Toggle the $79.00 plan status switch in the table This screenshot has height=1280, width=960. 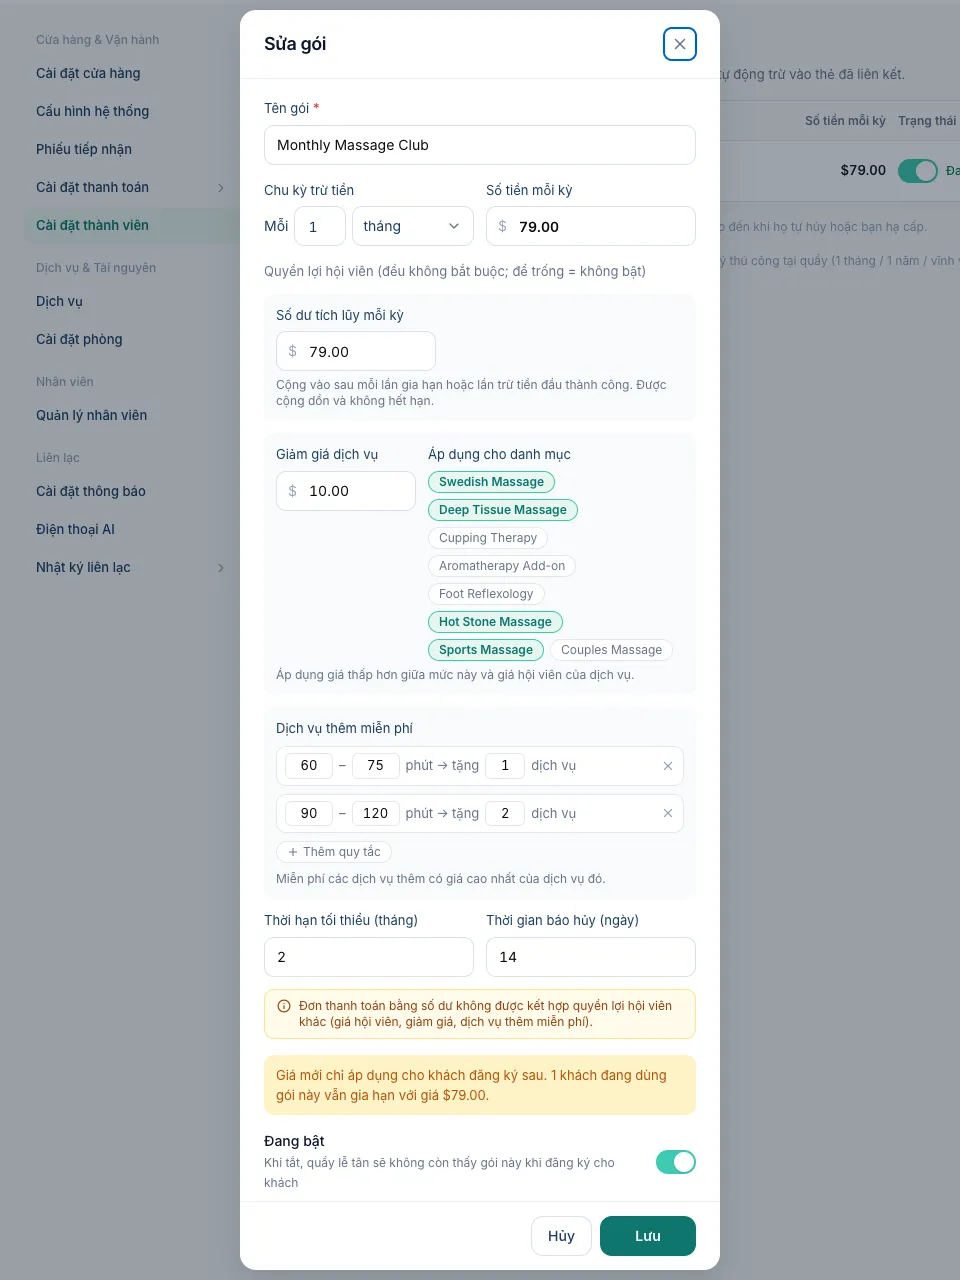(918, 171)
